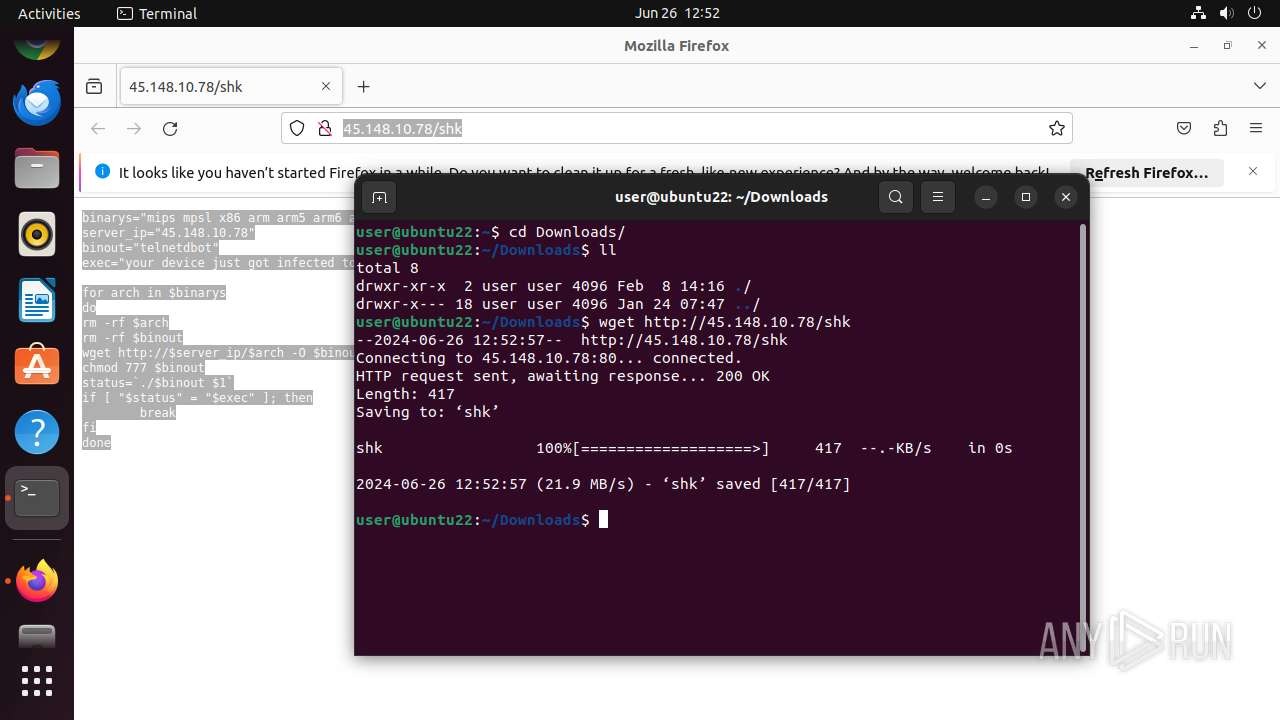Click Terminal title user@ubuntu22: ~/Downloads
Viewport: 1280px width, 720px height.
coord(721,197)
